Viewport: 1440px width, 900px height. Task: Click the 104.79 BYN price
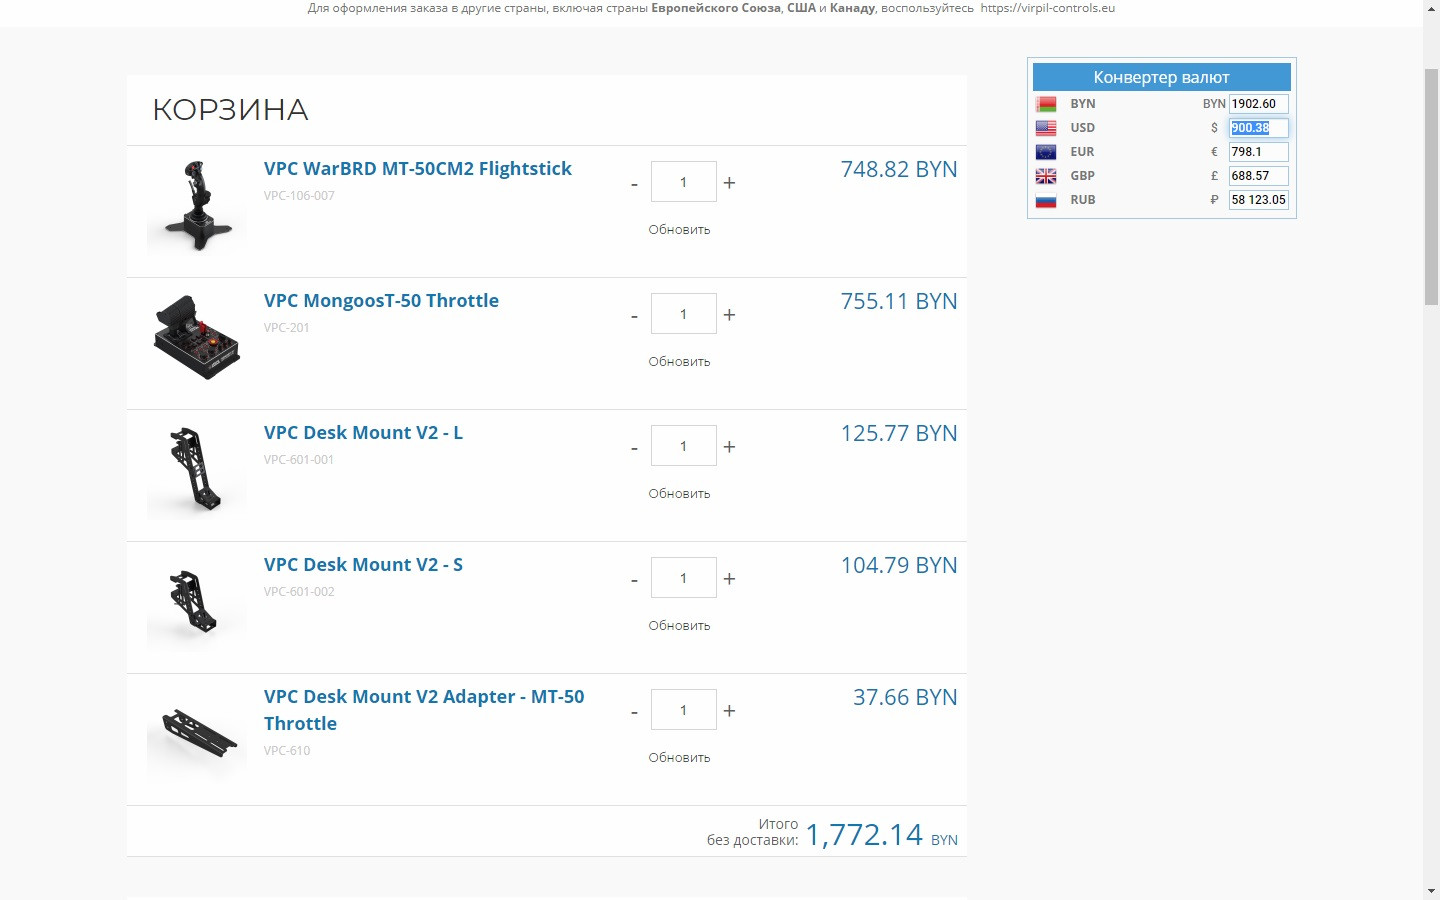pyautogui.click(x=899, y=565)
